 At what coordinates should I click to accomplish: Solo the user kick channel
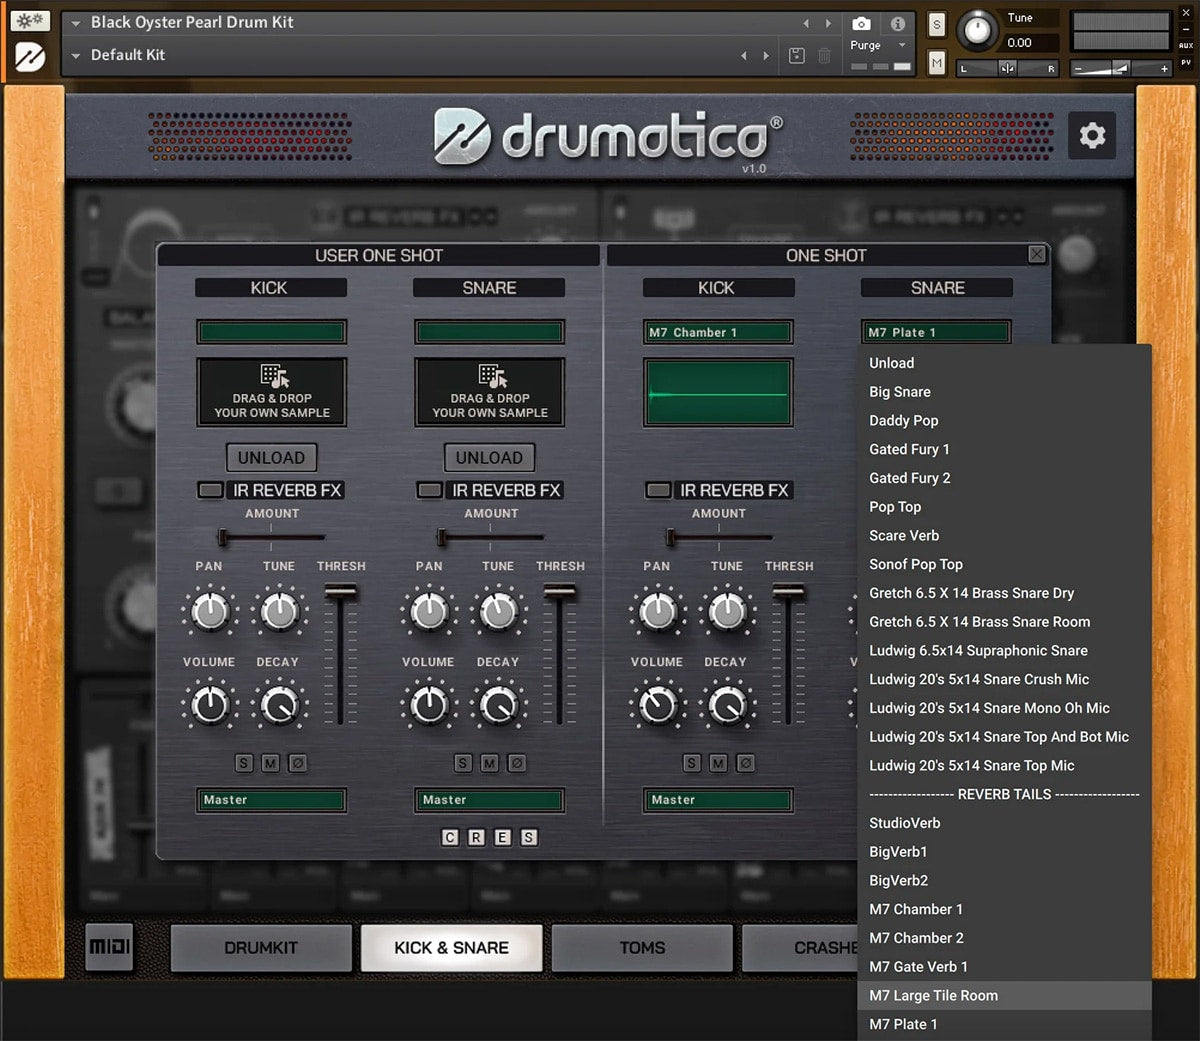coord(244,763)
